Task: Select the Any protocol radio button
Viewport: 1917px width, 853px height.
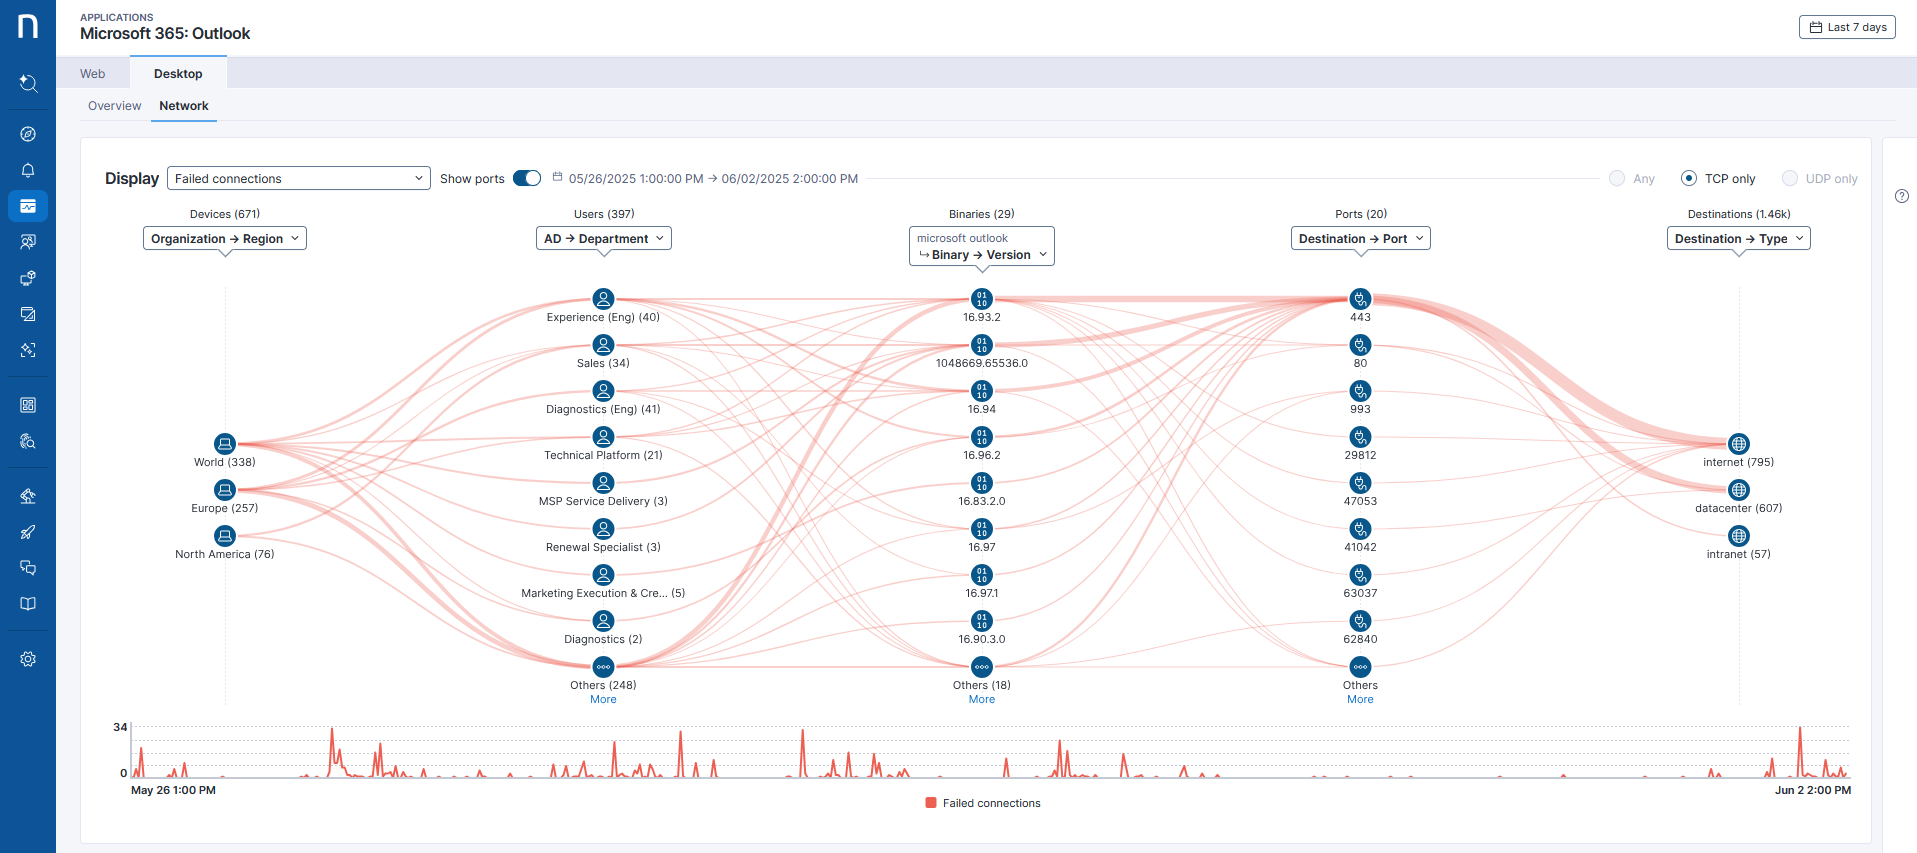Action: pyautogui.click(x=1617, y=178)
